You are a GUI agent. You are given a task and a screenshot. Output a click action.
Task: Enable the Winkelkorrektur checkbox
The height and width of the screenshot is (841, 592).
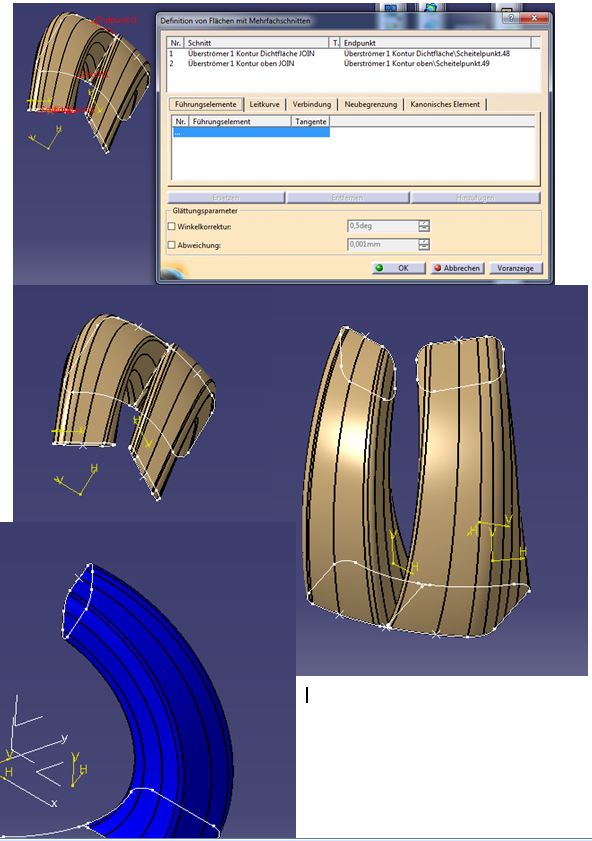[x=172, y=226]
